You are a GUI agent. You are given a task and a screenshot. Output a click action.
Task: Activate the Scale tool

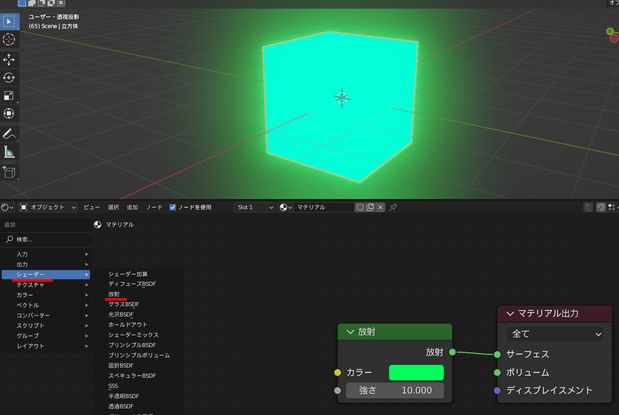pyautogui.click(x=9, y=96)
